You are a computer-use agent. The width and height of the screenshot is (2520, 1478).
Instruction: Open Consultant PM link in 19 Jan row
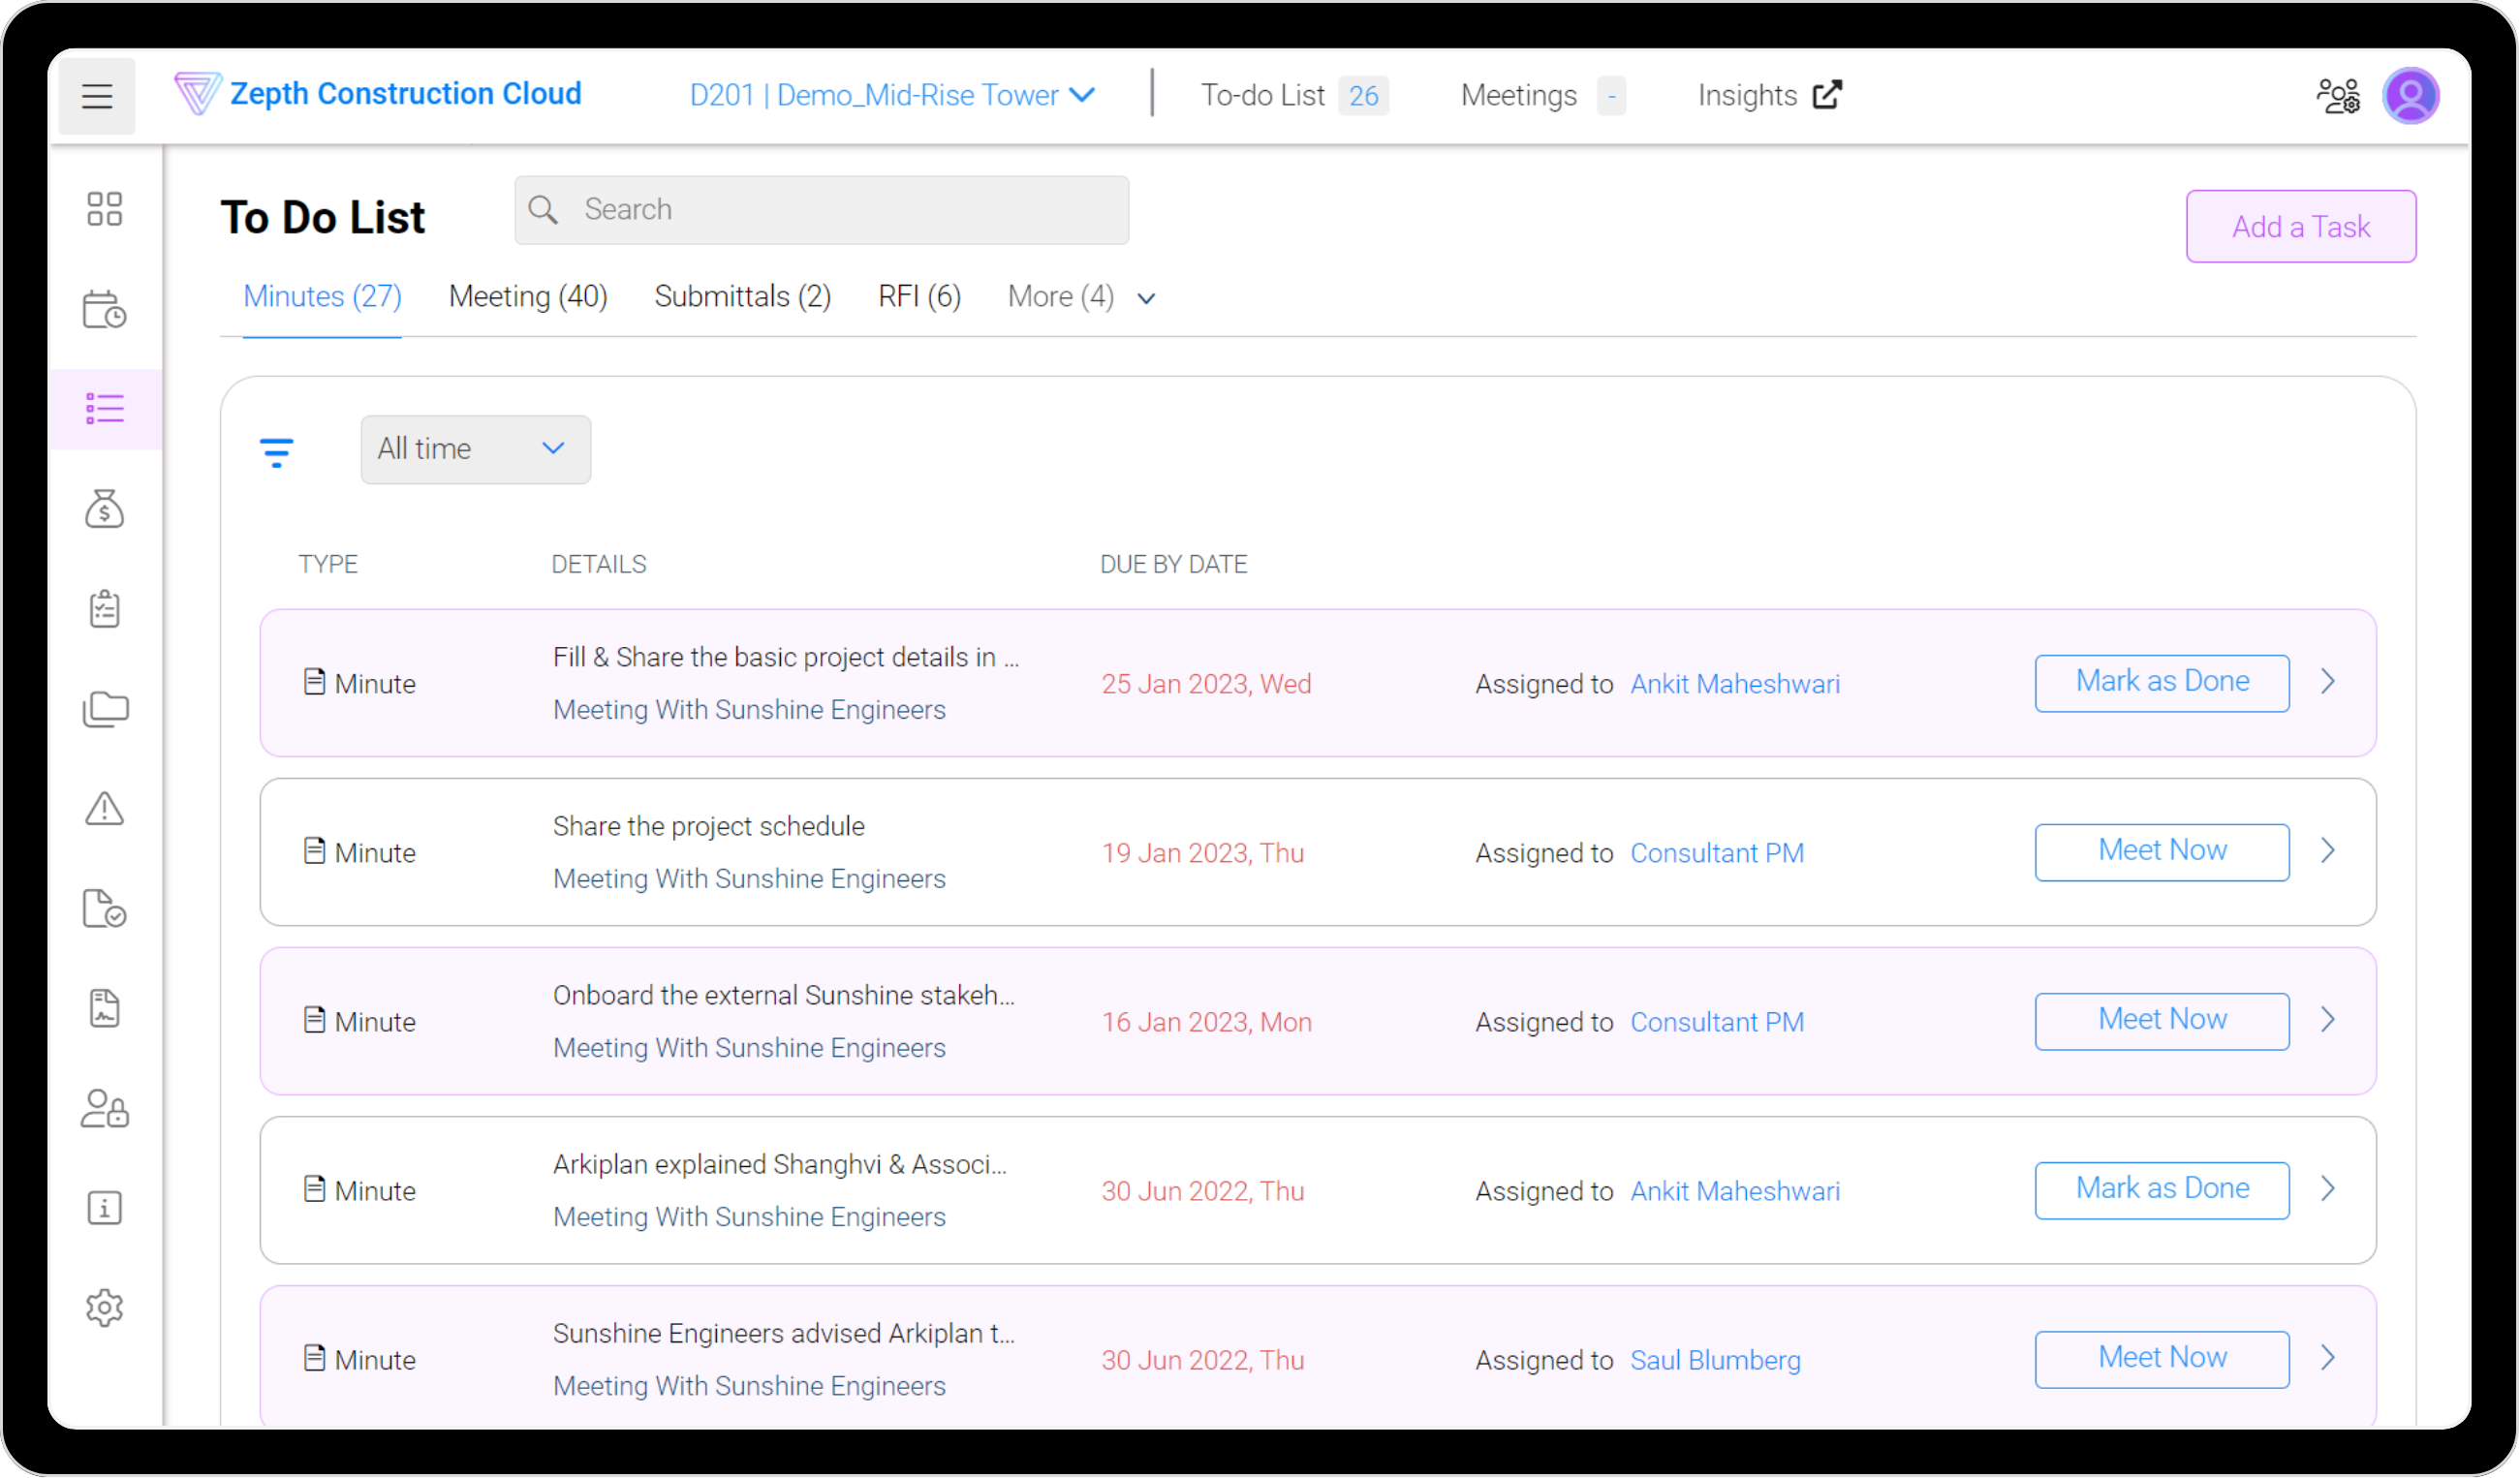tap(1717, 853)
